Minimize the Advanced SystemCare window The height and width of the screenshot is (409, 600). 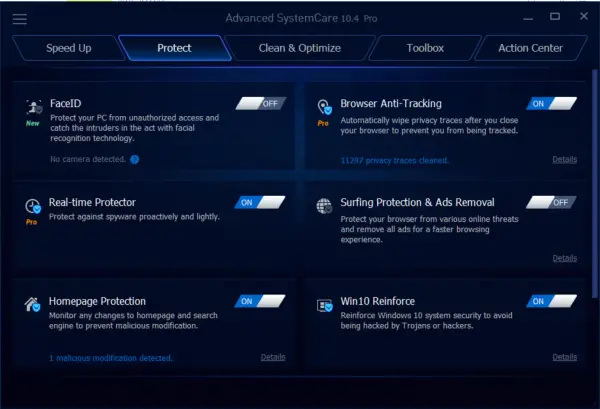(x=528, y=18)
